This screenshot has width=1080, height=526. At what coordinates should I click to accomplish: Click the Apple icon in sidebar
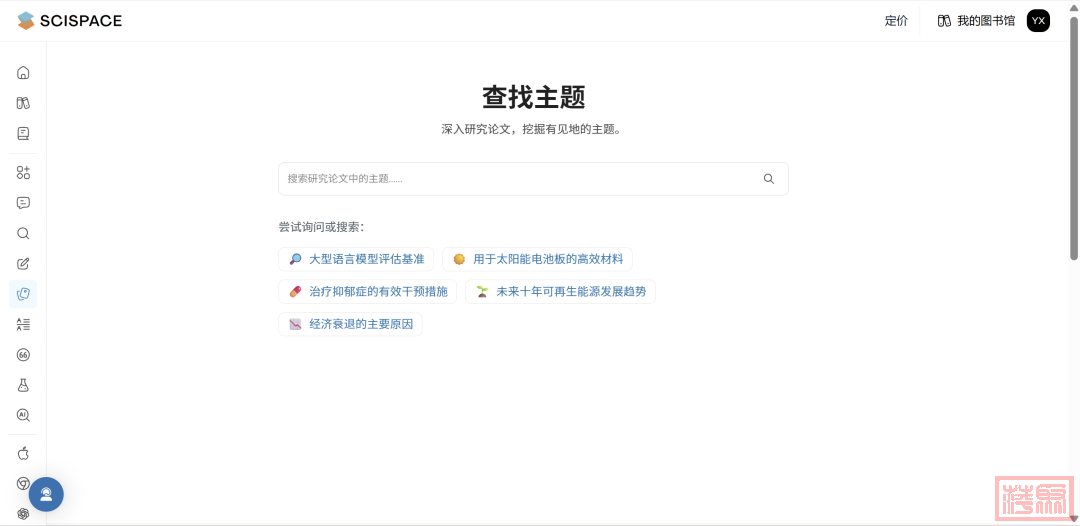tap(23, 453)
